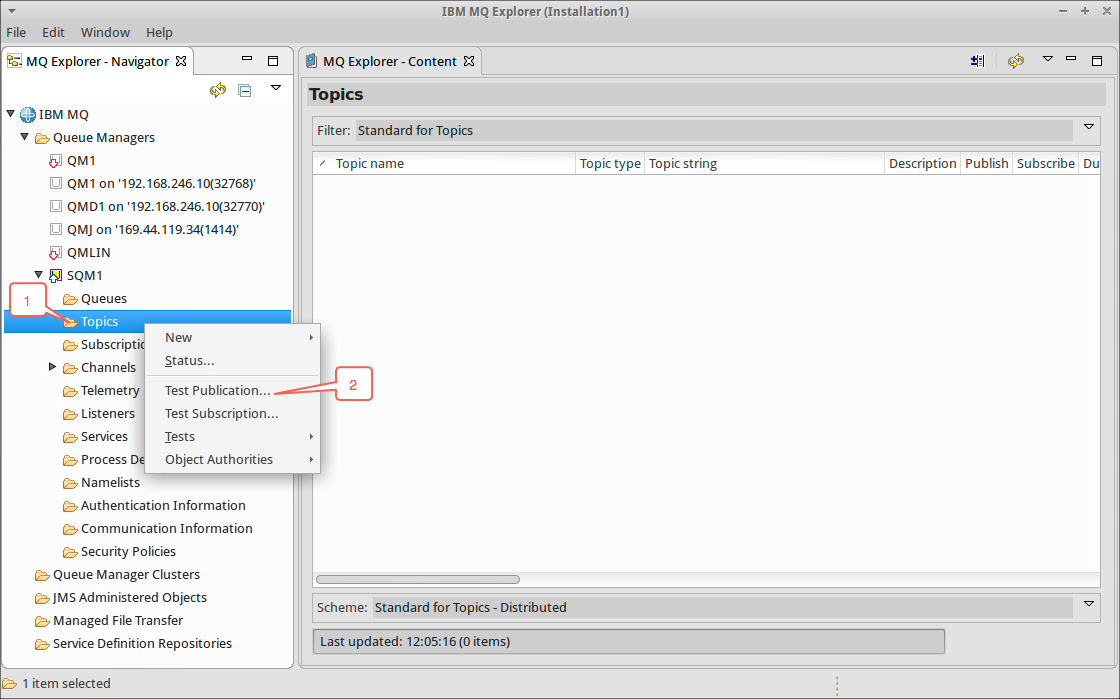
Task: Open the Navigator view menu dropdown
Action: 276,88
